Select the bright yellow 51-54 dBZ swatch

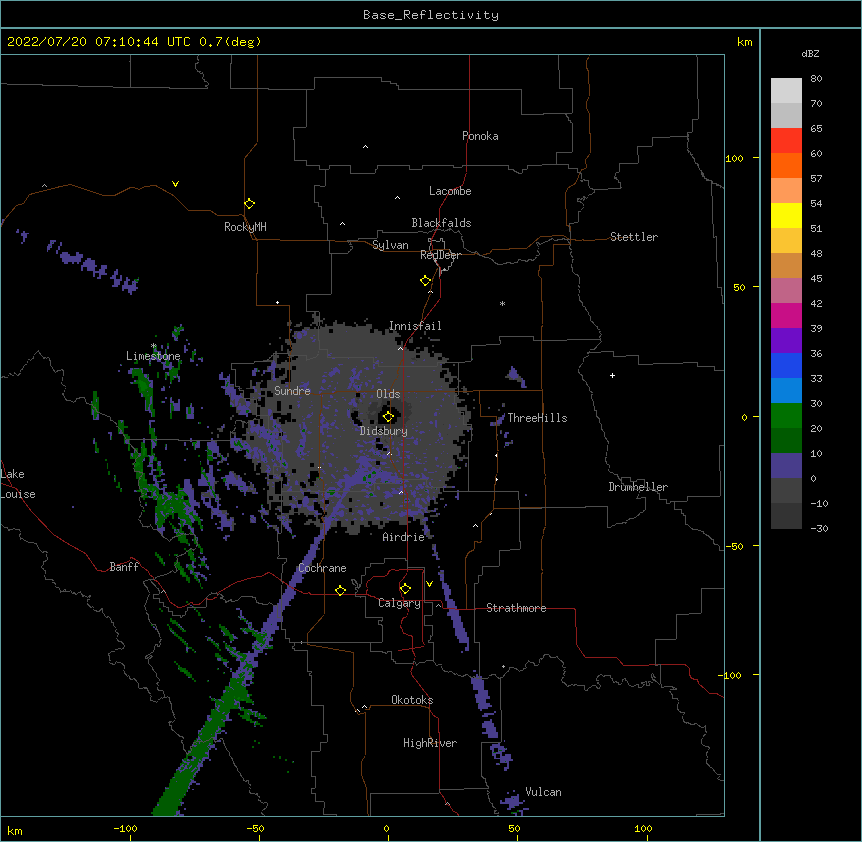786,215
